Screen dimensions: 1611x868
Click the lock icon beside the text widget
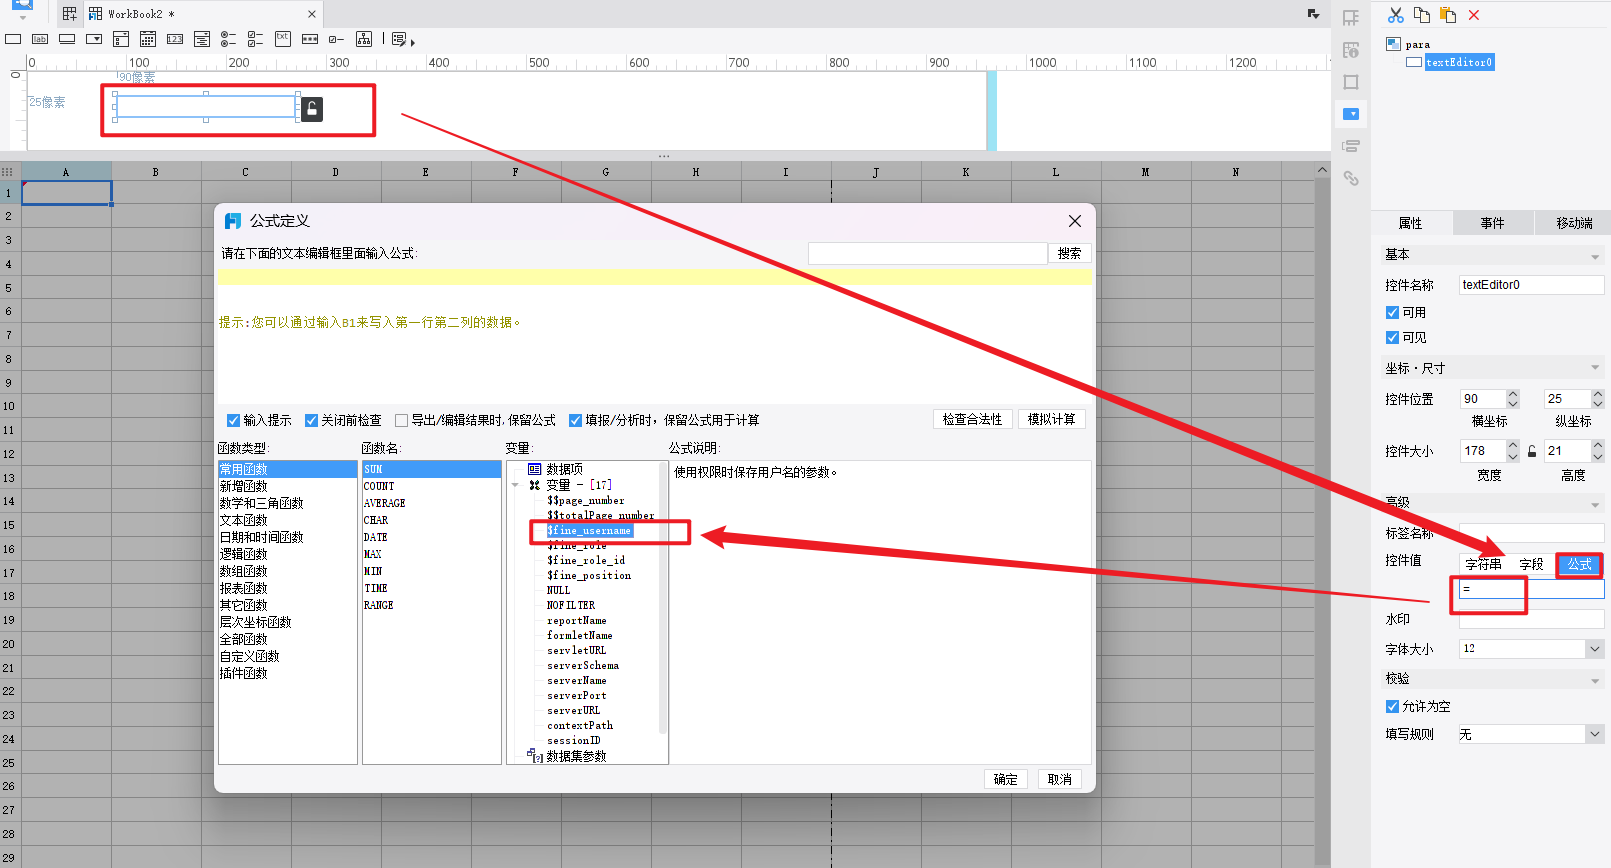pyautogui.click(x=312, y=109)
